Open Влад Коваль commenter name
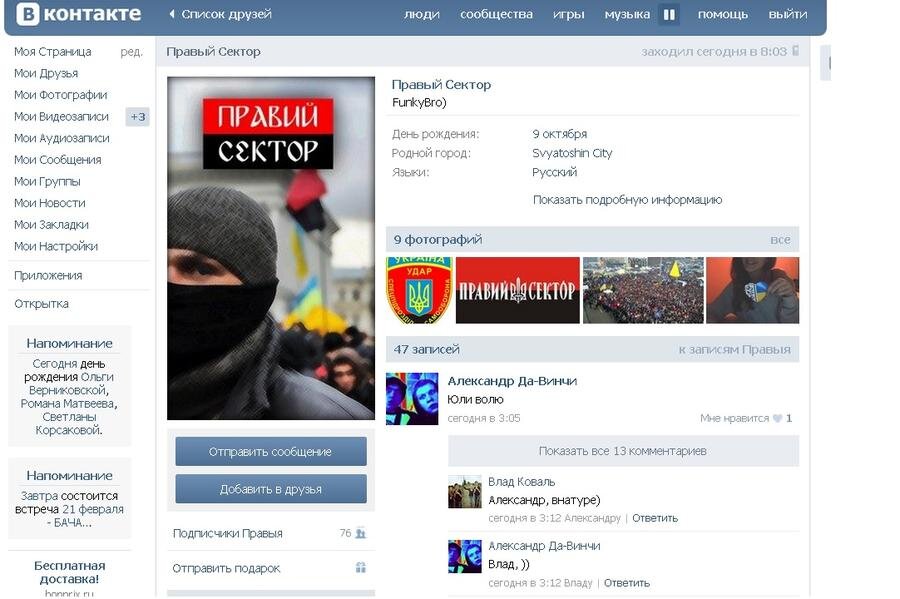900x599 pixels. point(521,481)
